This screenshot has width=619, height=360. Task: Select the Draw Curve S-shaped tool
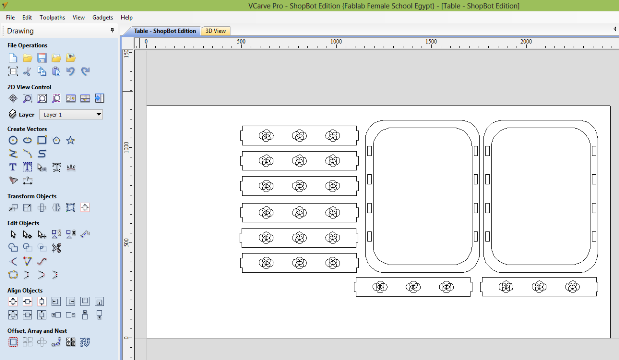click(x=42, y=154)
